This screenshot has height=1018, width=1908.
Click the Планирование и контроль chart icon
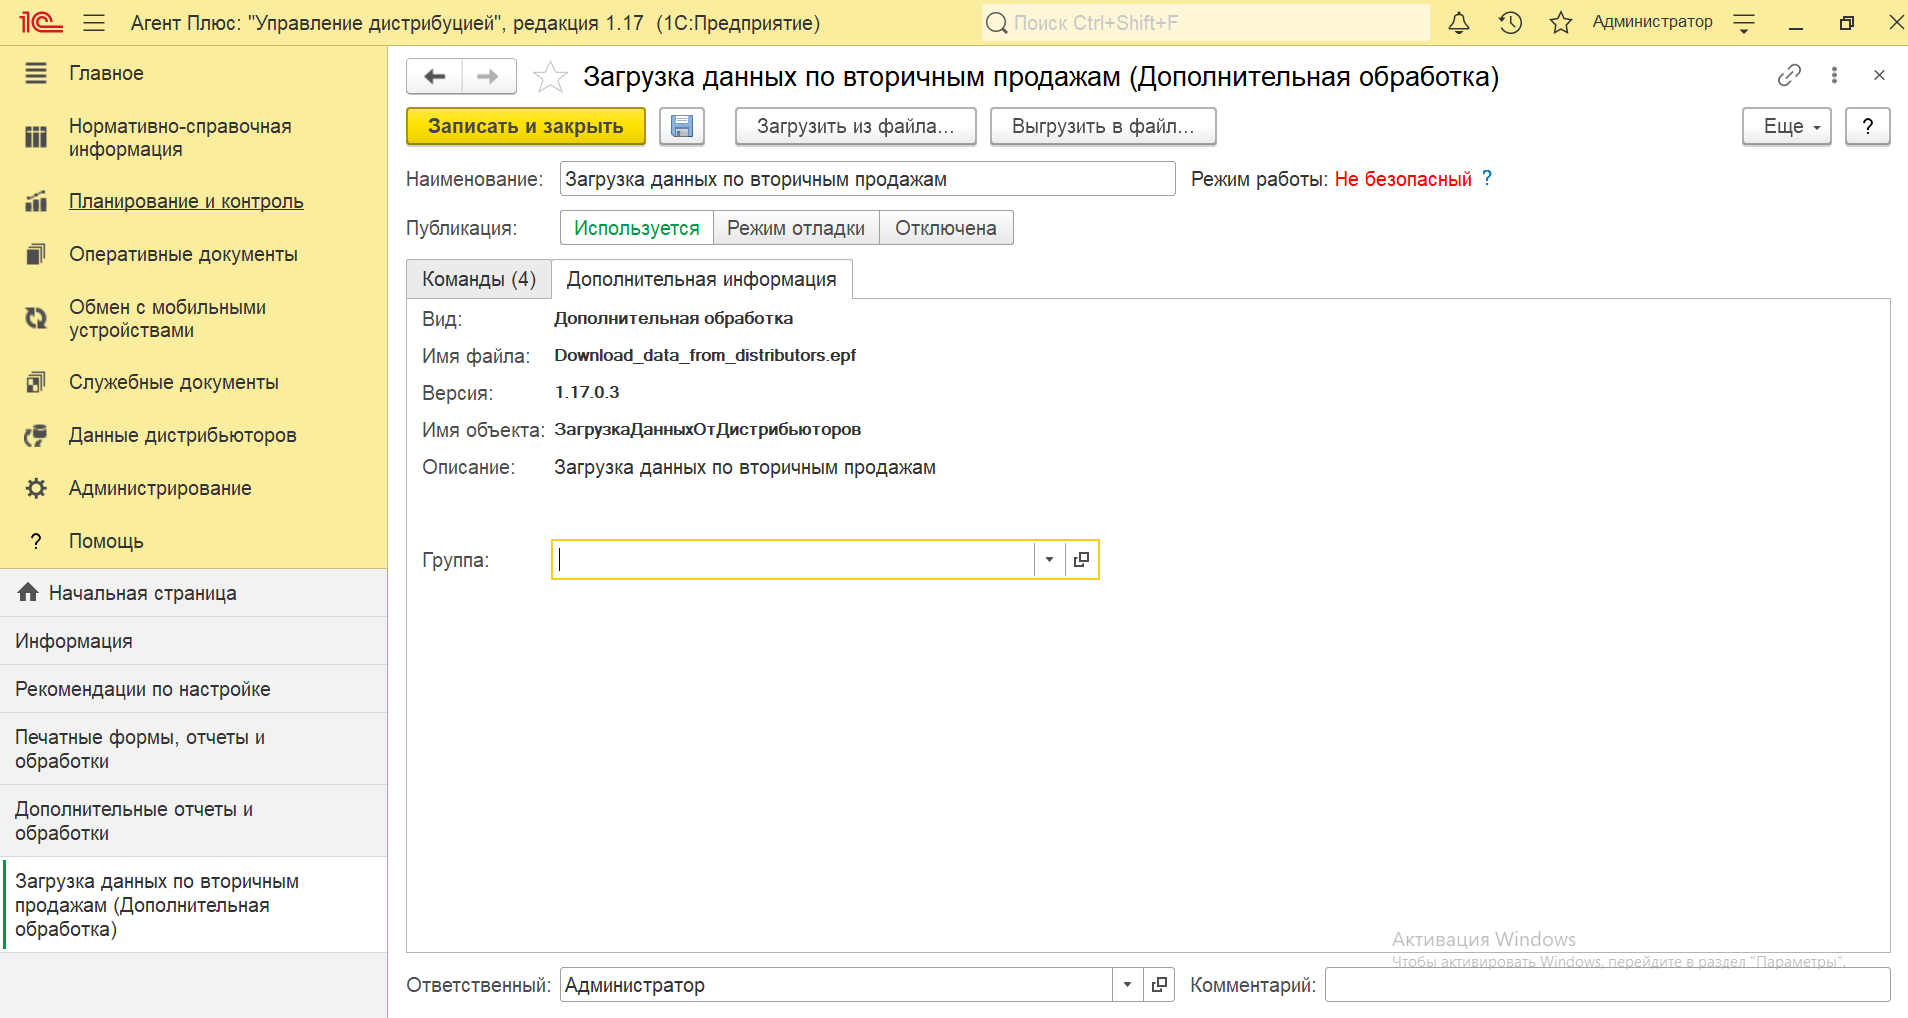point(36,201)
